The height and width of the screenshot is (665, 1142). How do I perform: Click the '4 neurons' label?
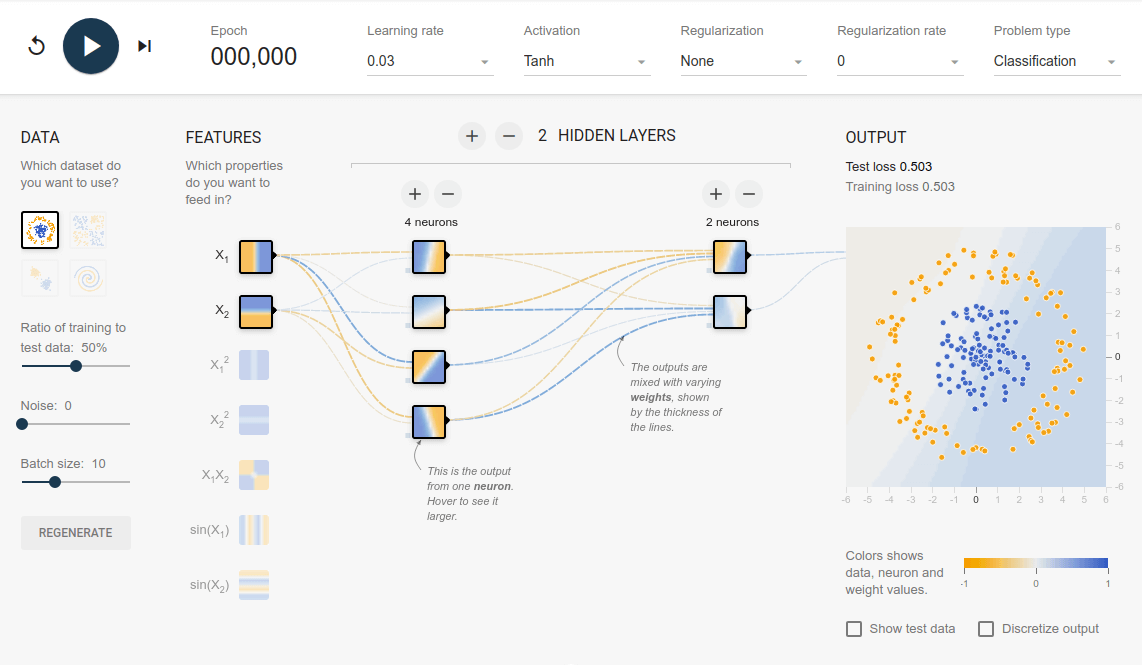[x=431, y=222]
